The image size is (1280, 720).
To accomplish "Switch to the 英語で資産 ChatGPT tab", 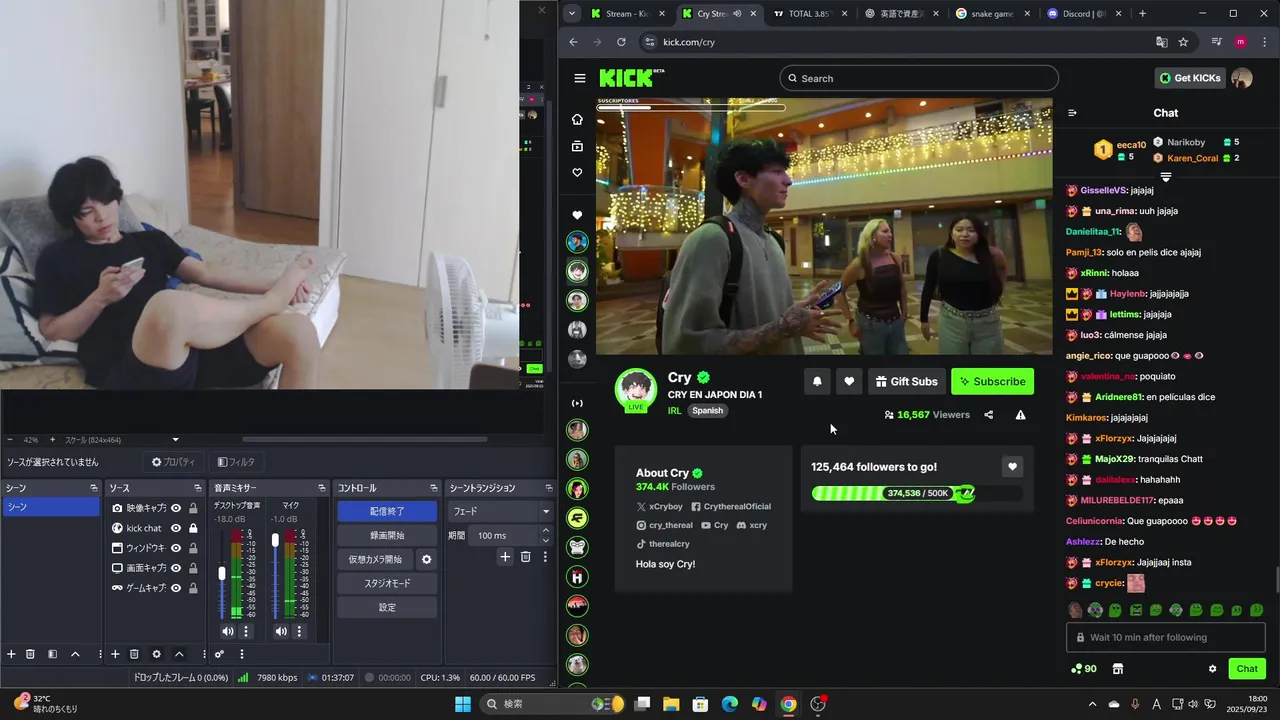I will pyautogui.click(x=901, y=14).
